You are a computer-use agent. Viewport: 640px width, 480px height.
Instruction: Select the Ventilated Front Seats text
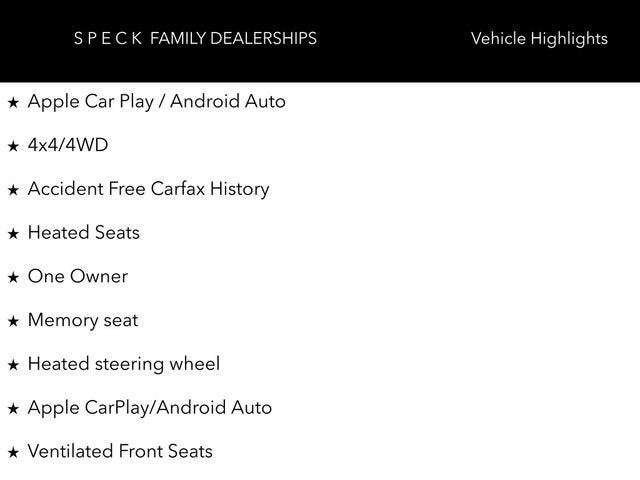point(120,452)
